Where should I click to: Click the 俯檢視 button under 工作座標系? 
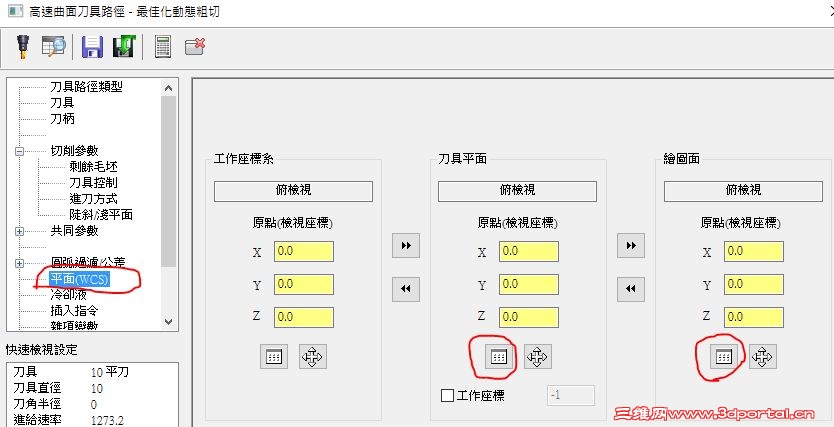point(293,191)
